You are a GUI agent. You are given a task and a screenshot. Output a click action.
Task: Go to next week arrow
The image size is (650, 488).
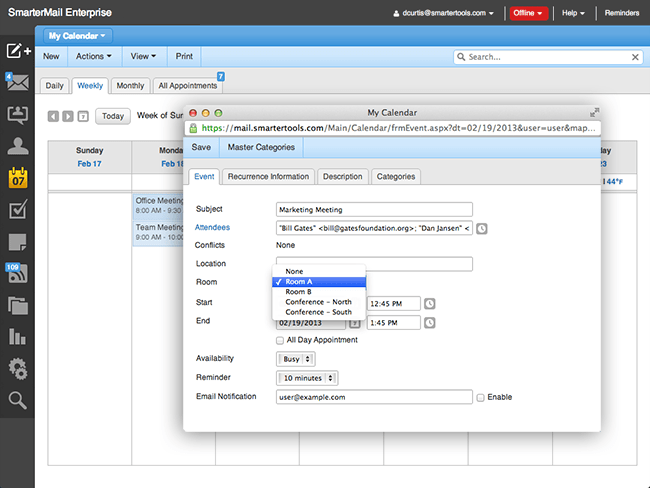(x=68, y=116)
